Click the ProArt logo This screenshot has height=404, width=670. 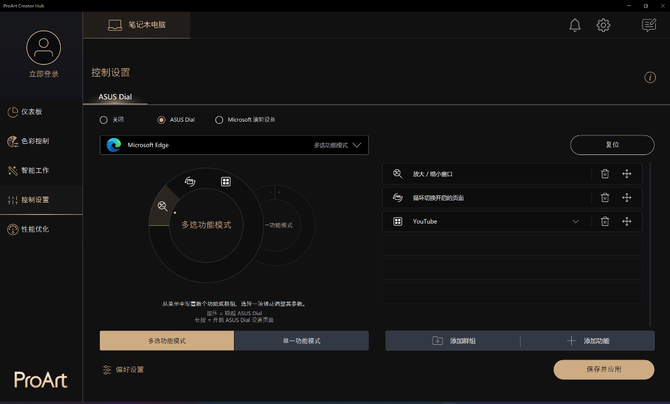(x=41, y=380)
